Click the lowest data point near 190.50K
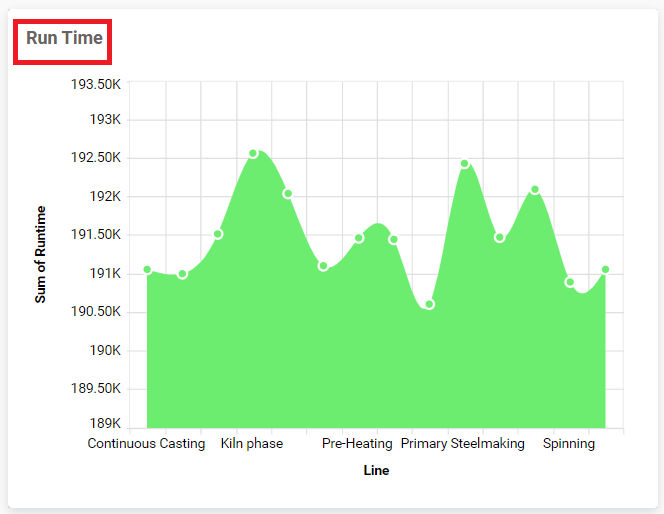Viewport: 664px width, 514px height. coord(429,304)
